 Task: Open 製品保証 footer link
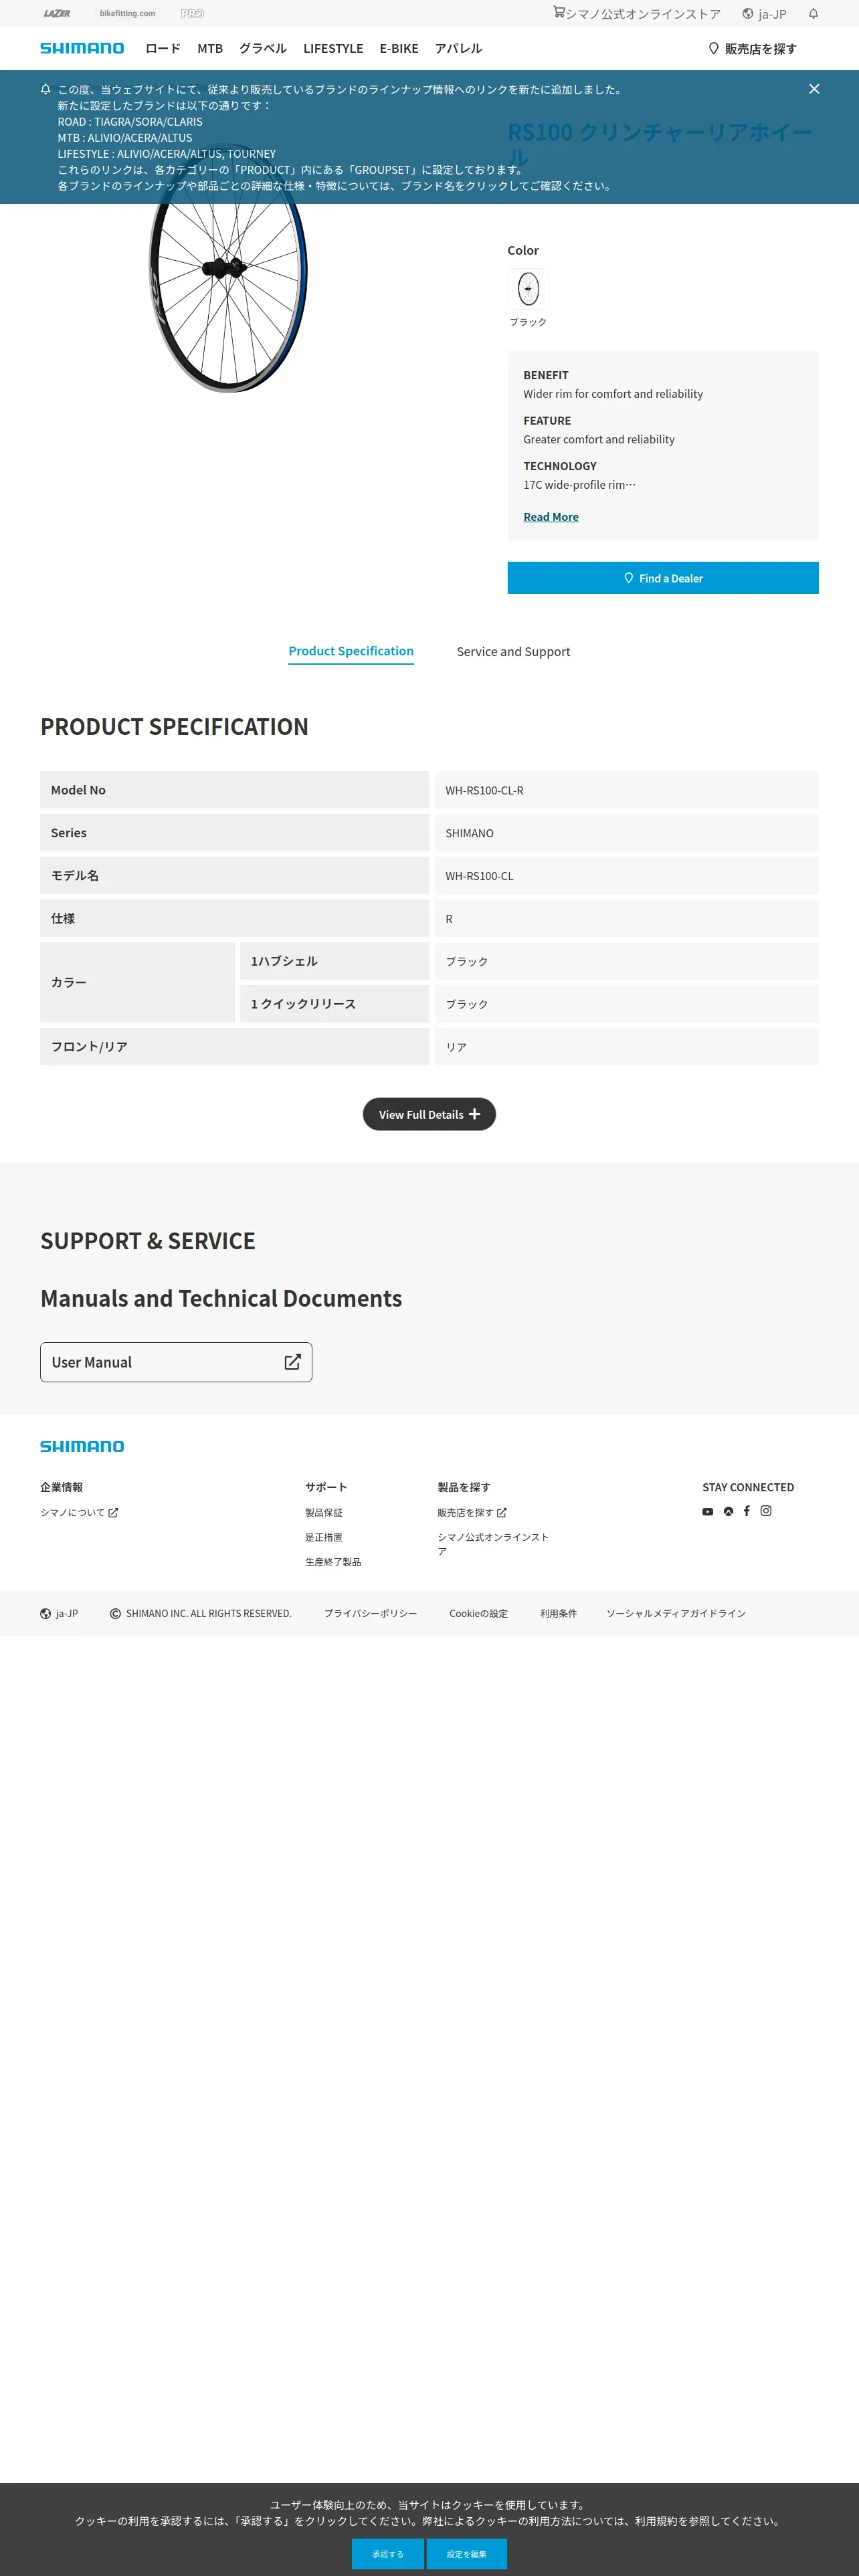tap(324, 1512)
